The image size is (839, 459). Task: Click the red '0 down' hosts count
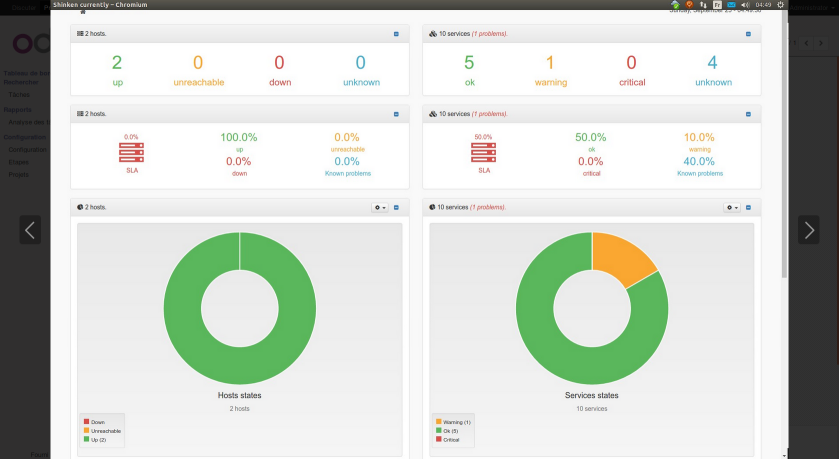pos(280,71)
